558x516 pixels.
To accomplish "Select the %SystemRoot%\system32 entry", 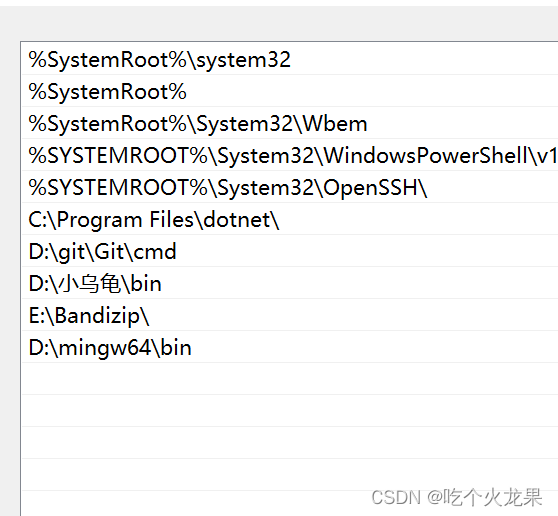I will (290, 59).
